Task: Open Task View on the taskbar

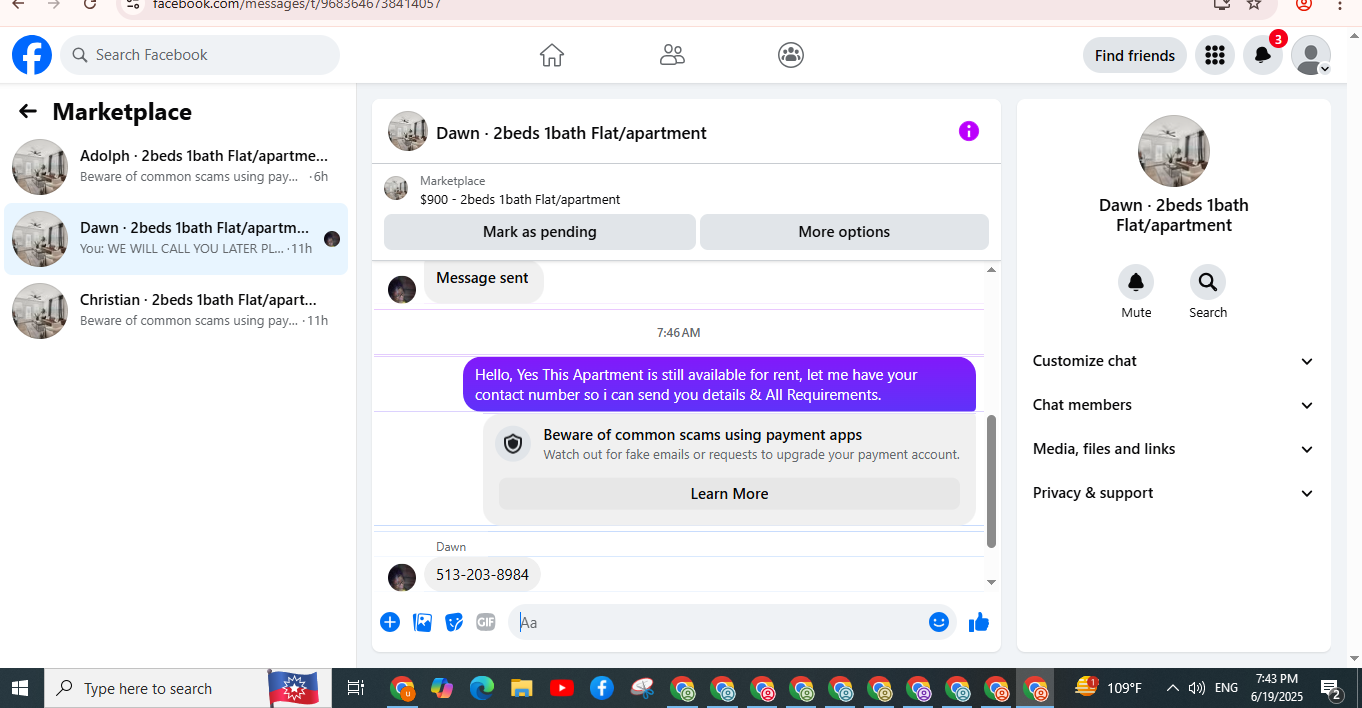Action: tap(355, 688)
